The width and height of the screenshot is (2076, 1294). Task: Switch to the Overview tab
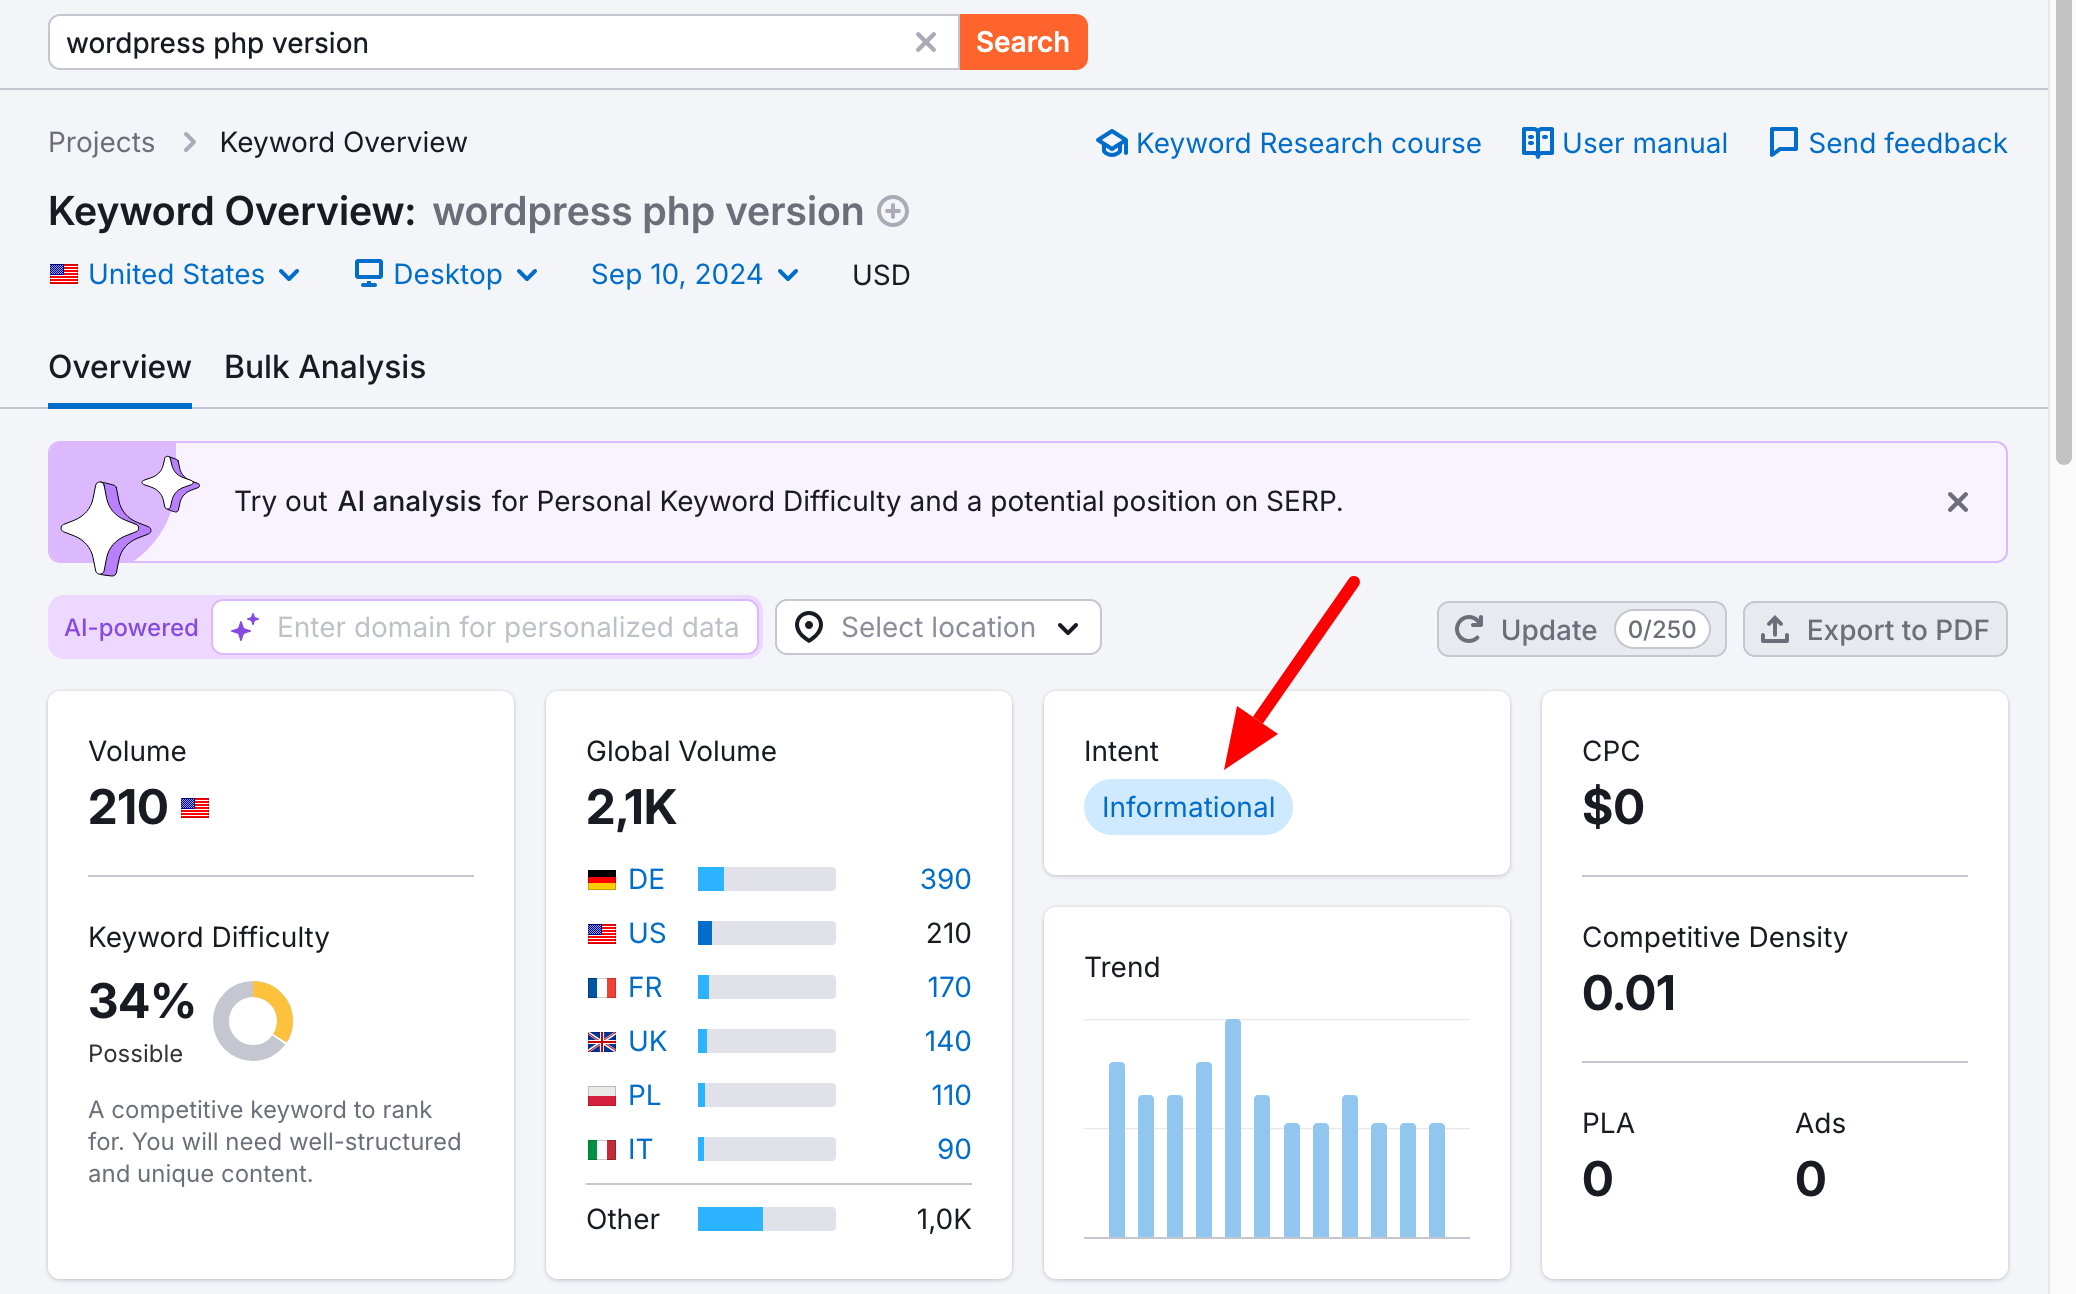[x=120, y=367]
